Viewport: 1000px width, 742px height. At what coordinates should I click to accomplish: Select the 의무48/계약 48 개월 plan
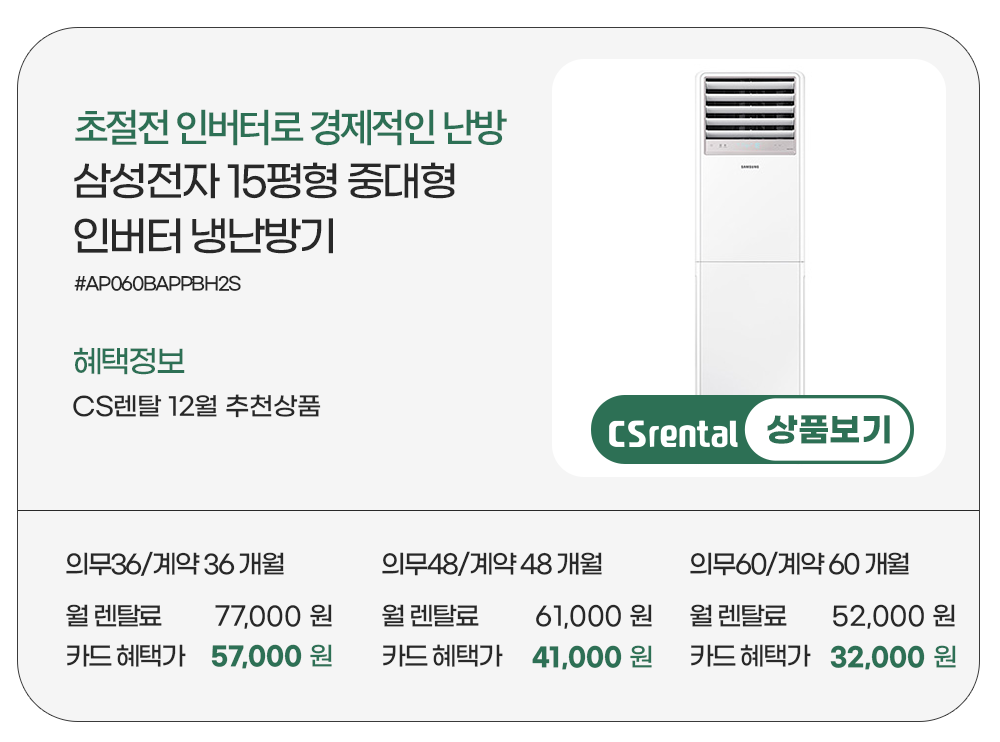click(x=492, y=565)
